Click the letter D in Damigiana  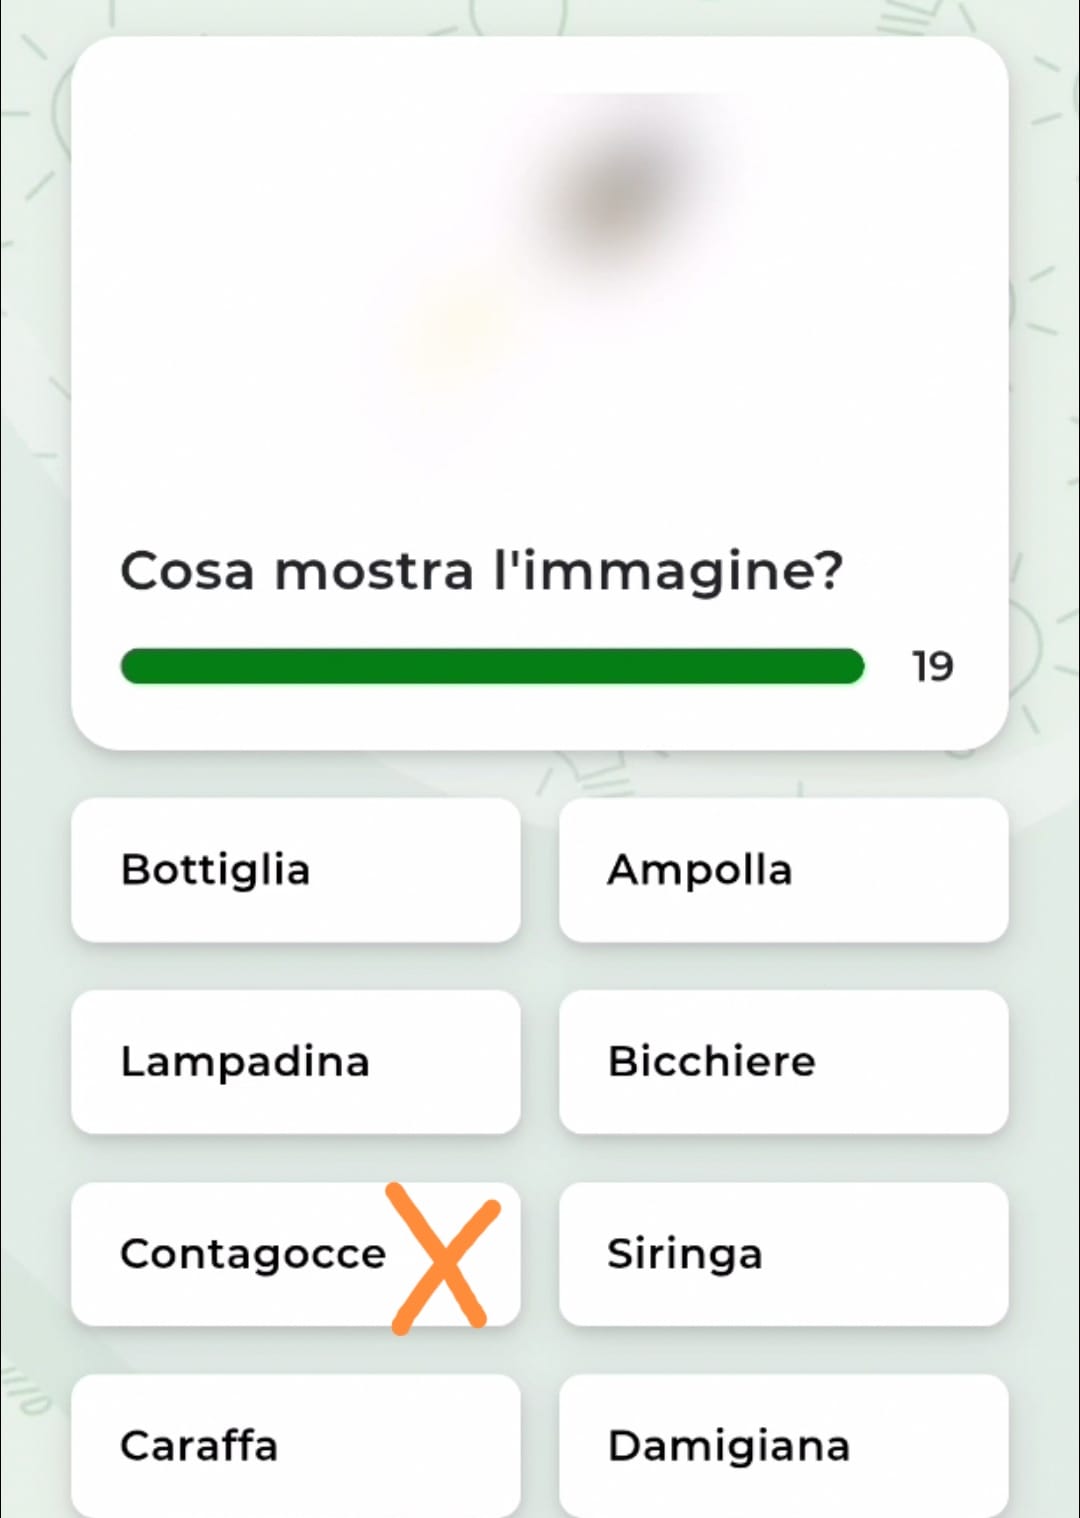pos(625,1446)
